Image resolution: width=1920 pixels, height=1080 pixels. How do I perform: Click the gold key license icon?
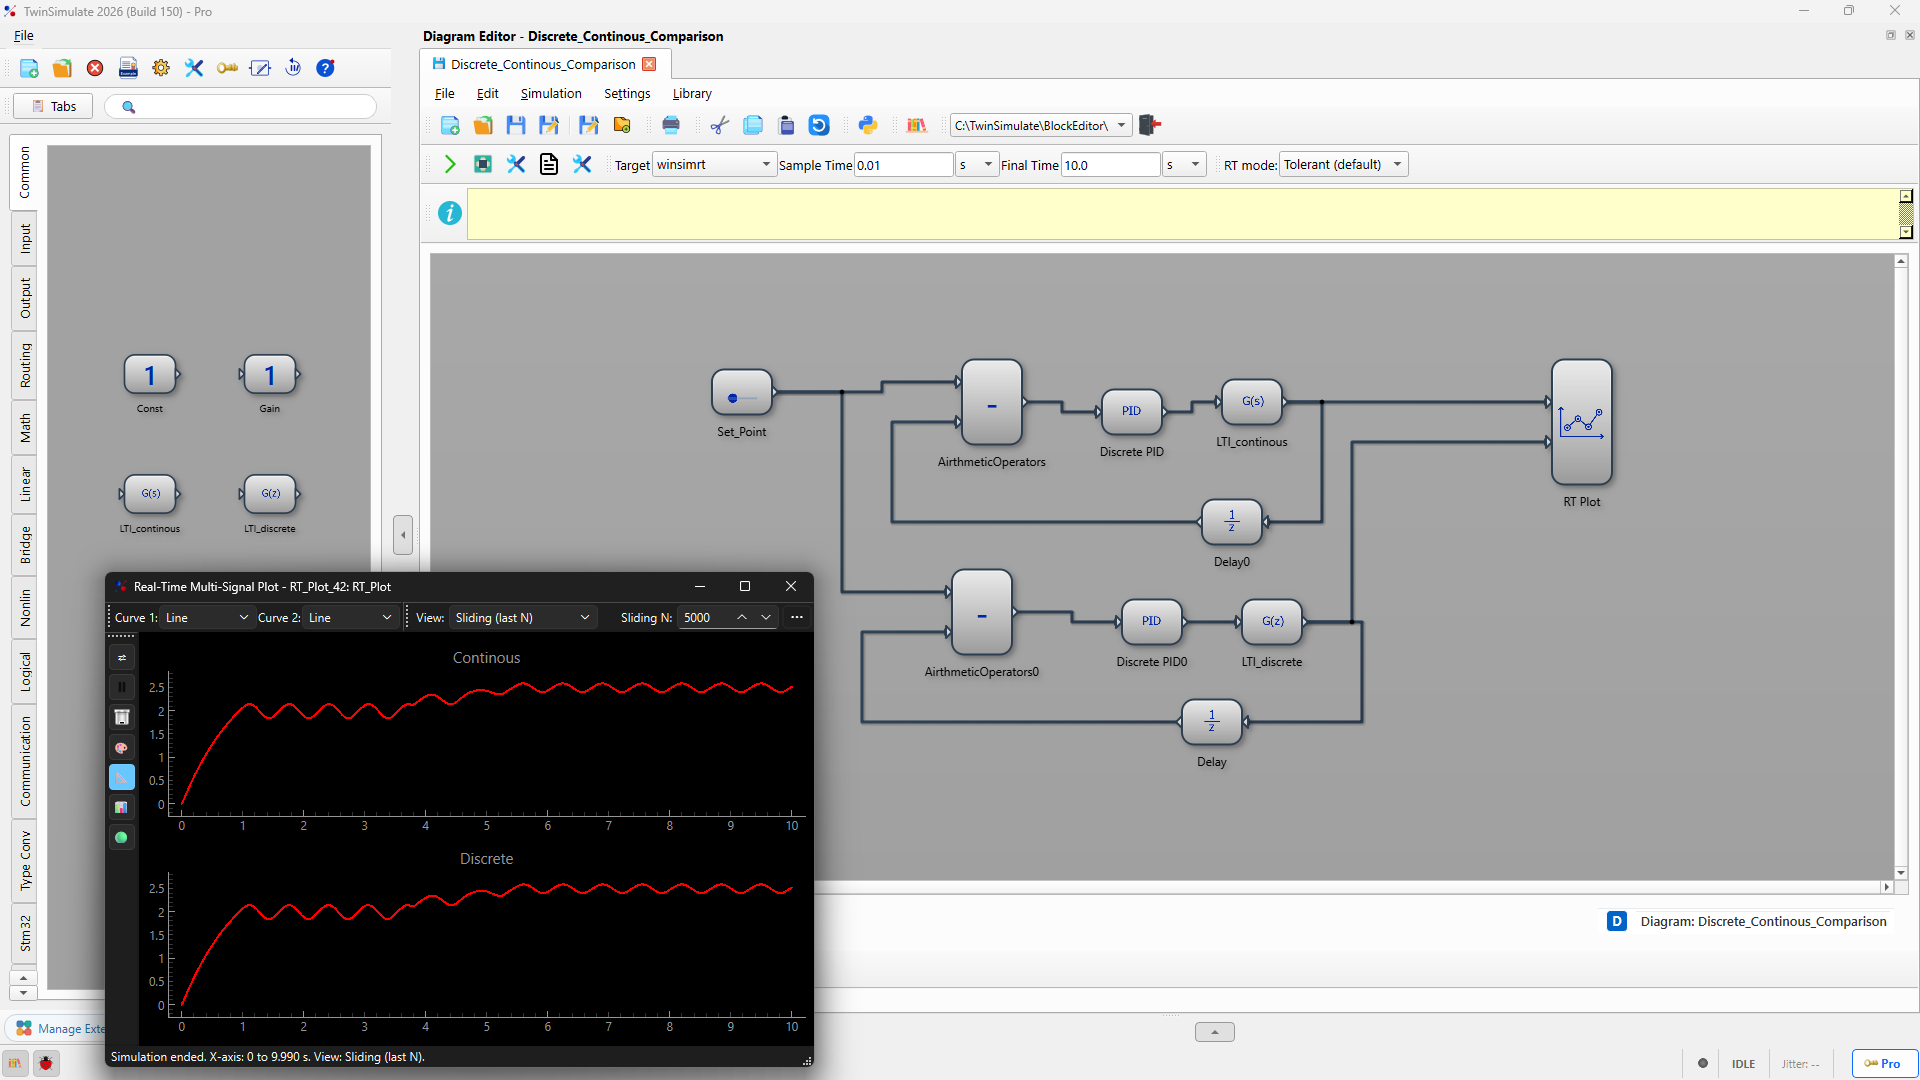click(x=227, y=68)
